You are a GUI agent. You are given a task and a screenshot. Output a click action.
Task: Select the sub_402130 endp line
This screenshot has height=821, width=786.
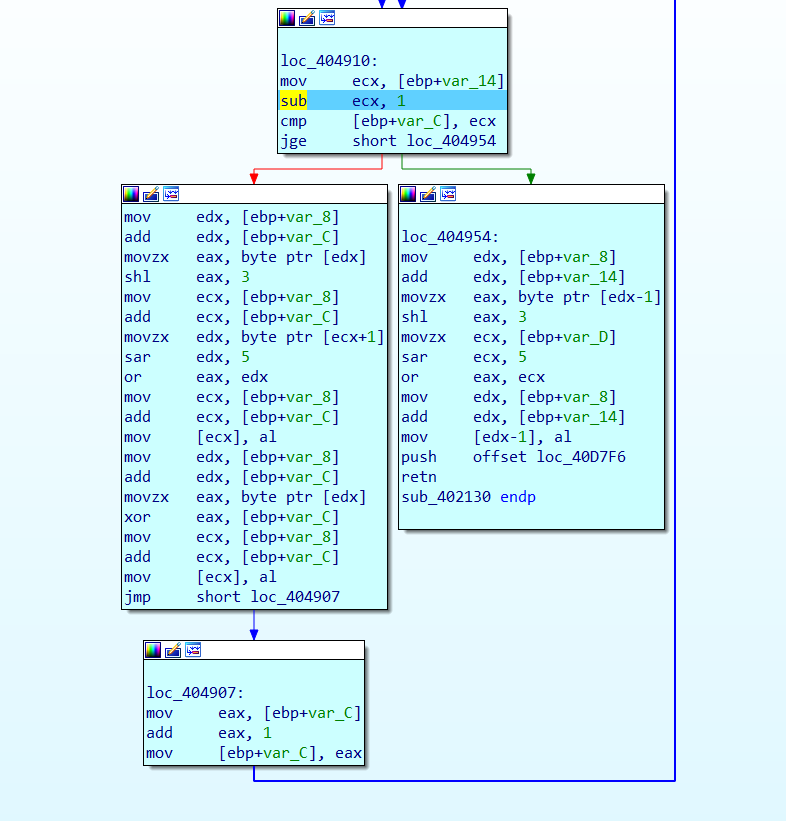coord(468,497)
